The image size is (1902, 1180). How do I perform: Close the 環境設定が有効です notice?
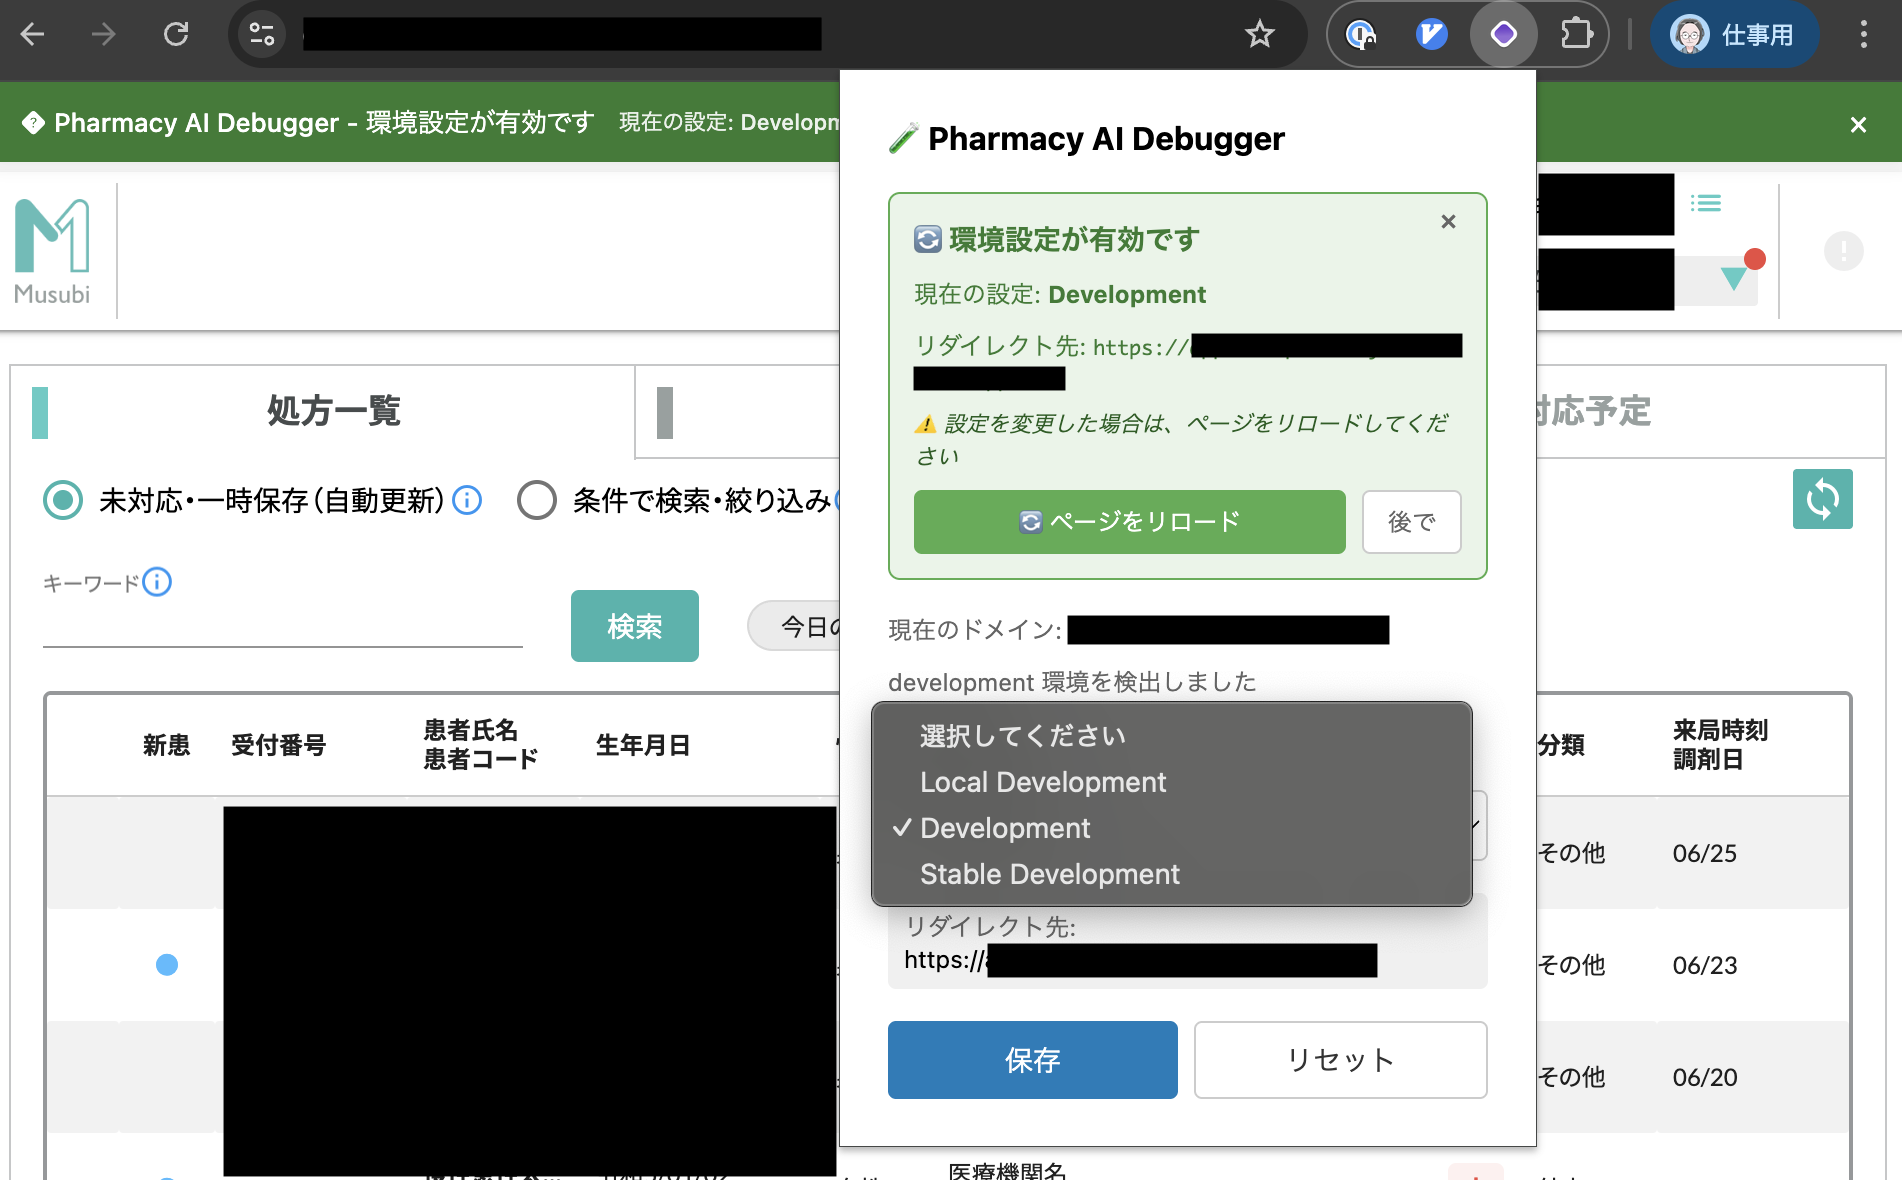[1448, 222]
